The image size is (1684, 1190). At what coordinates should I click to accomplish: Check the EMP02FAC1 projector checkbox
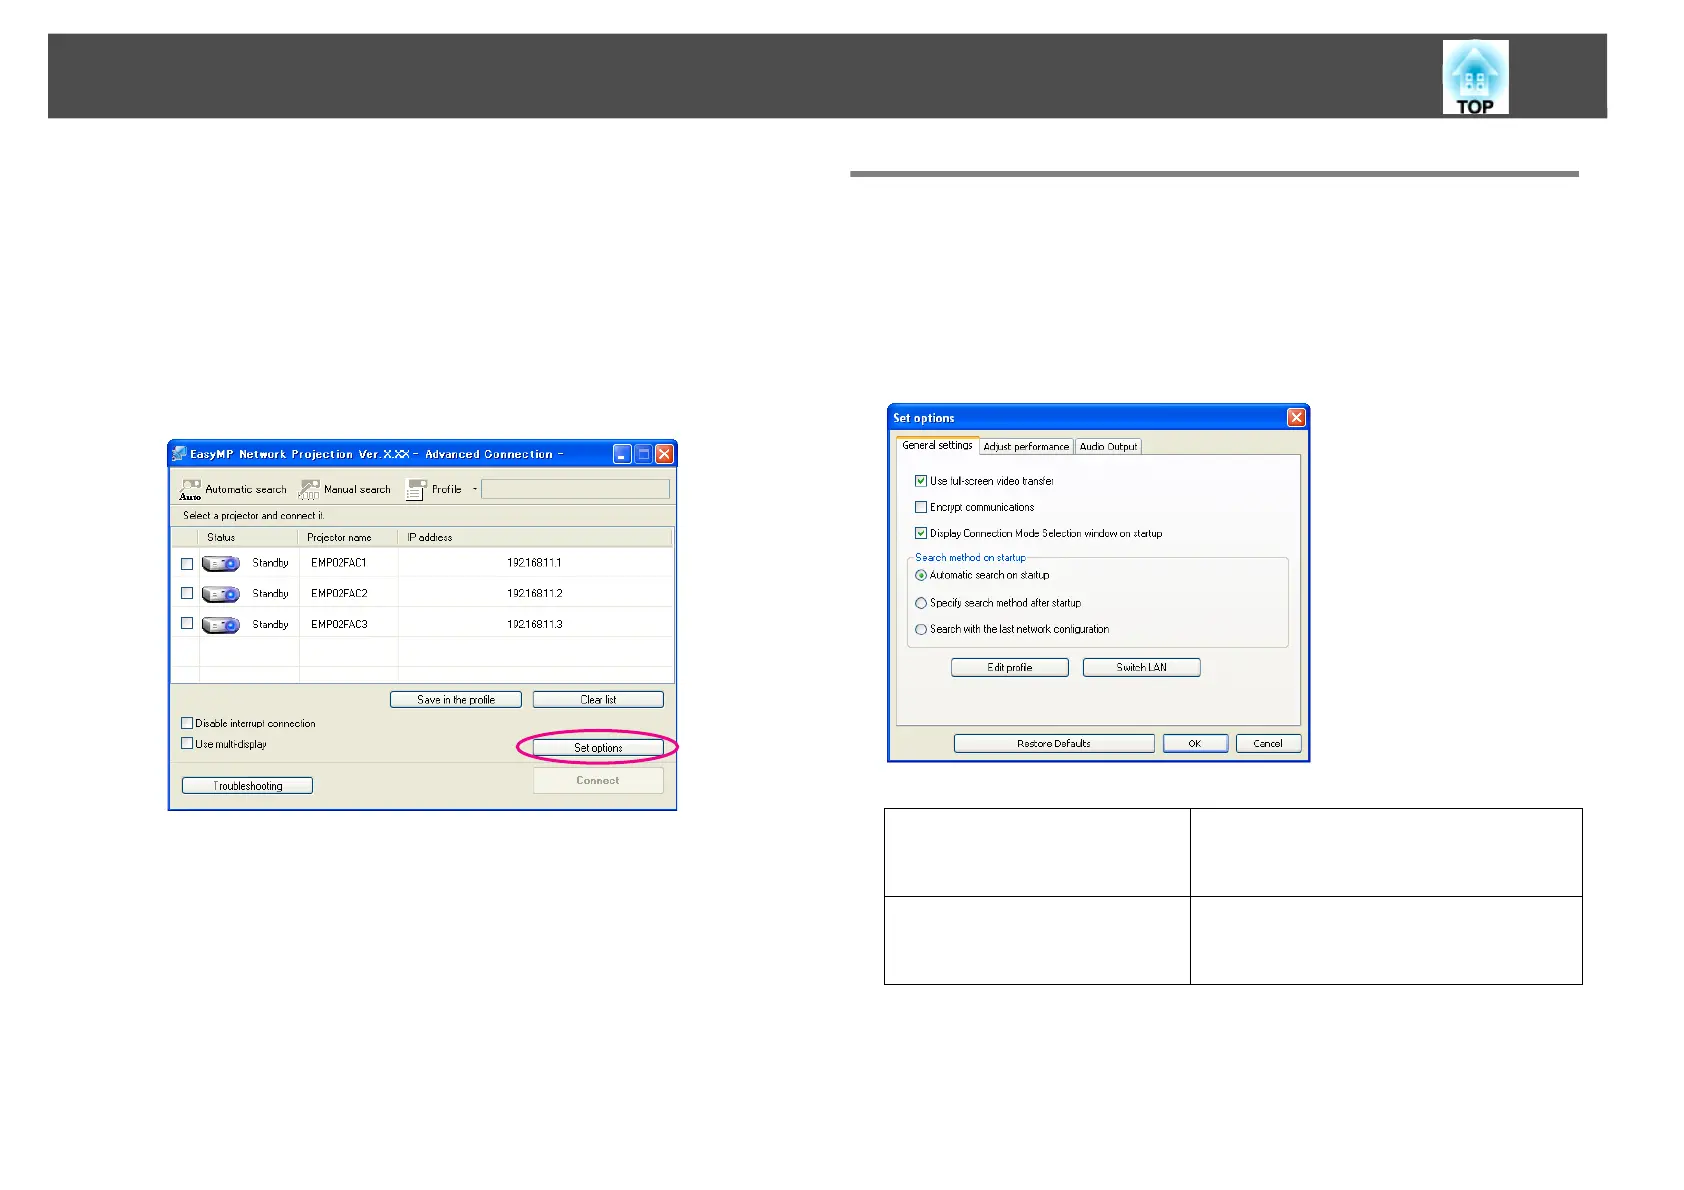click(187, 563)
